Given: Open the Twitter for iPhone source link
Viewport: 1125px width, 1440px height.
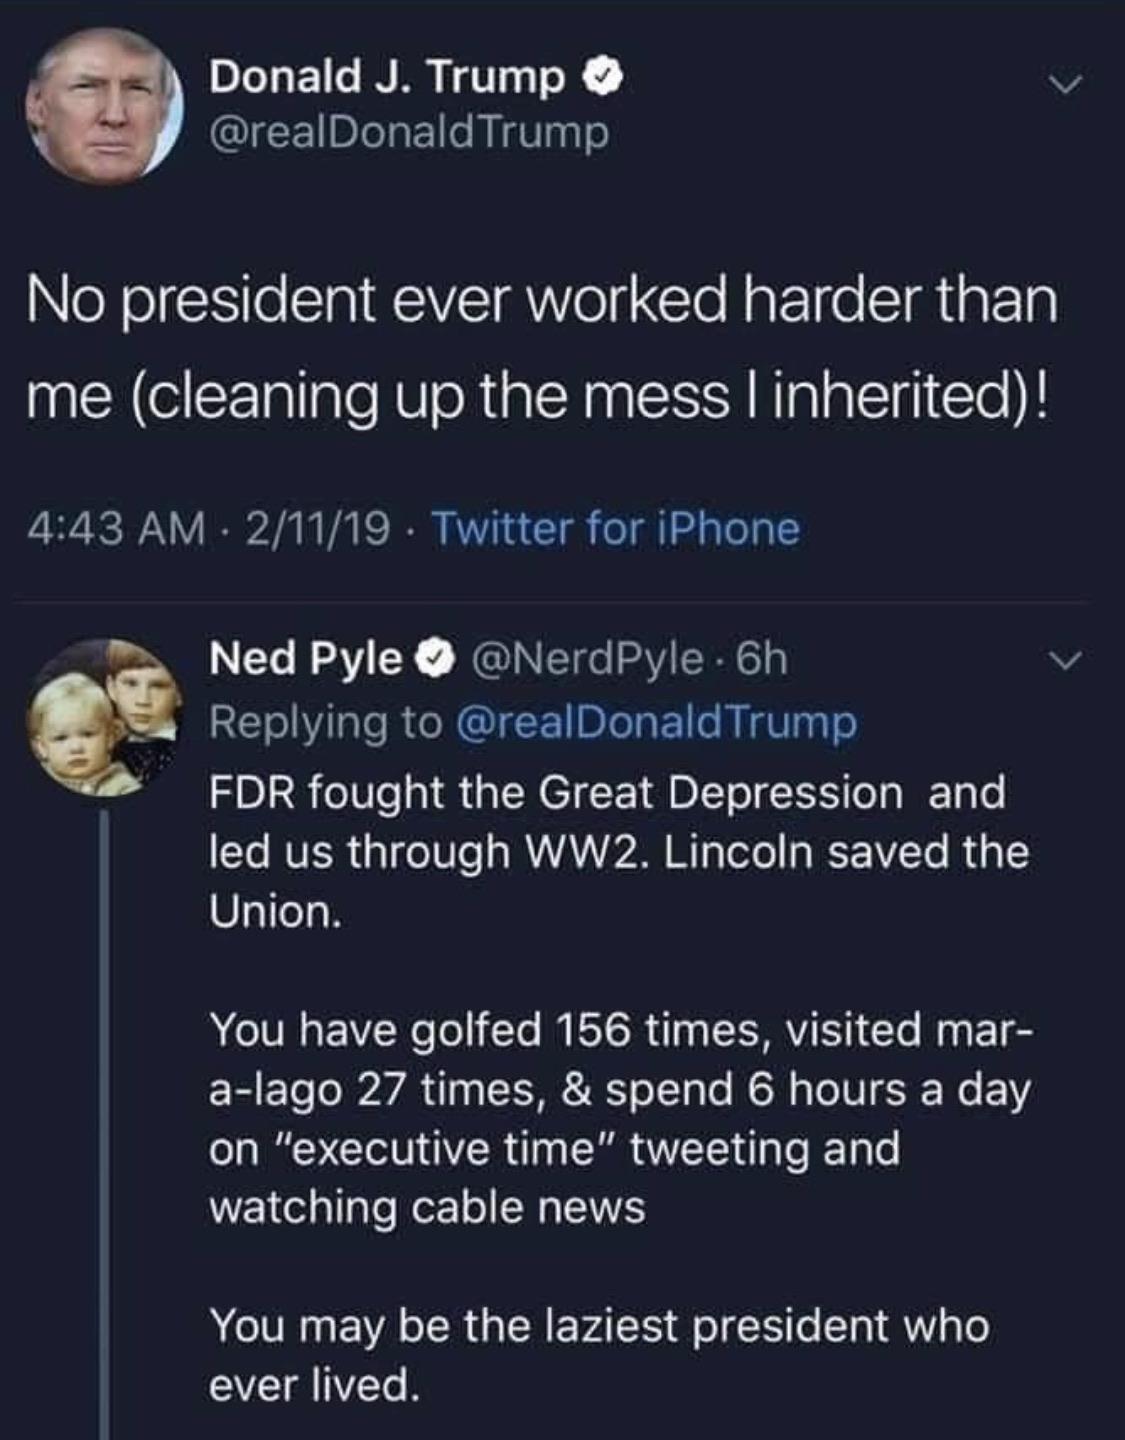Looking at the screenshot, I should tap(615, 528).
